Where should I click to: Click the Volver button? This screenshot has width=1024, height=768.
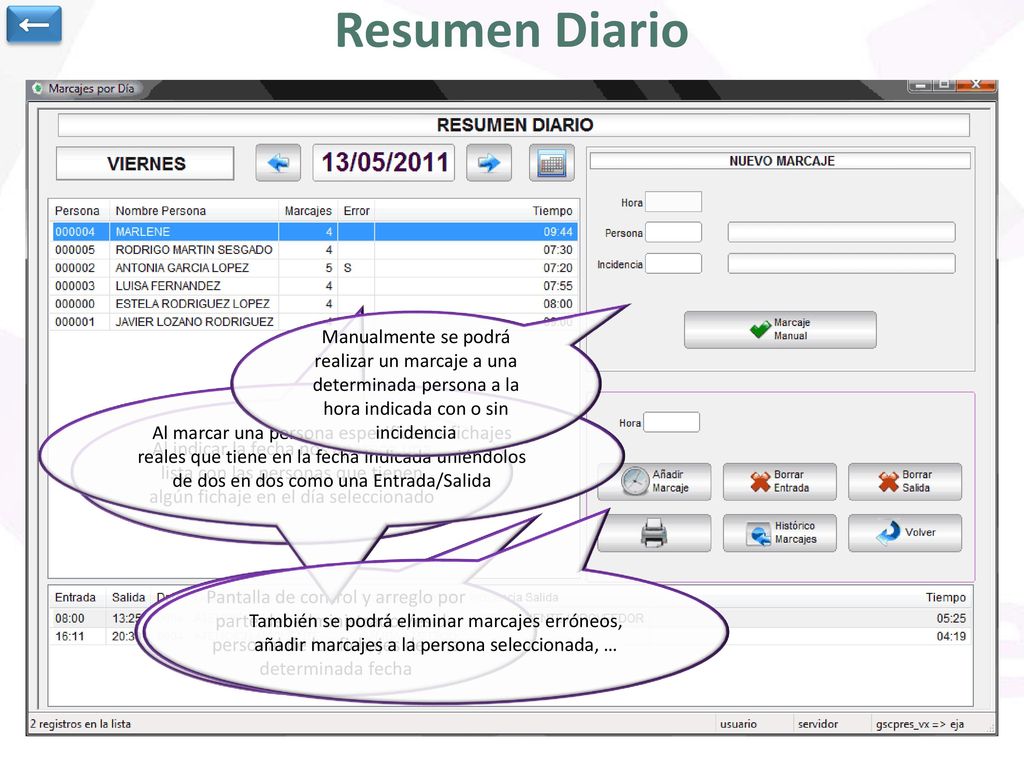click(904, 533)
